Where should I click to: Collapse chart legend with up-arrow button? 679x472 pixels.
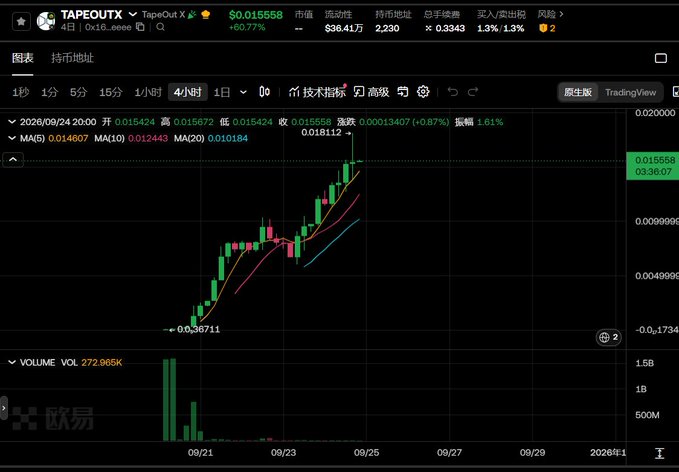[x=13, y=159]
